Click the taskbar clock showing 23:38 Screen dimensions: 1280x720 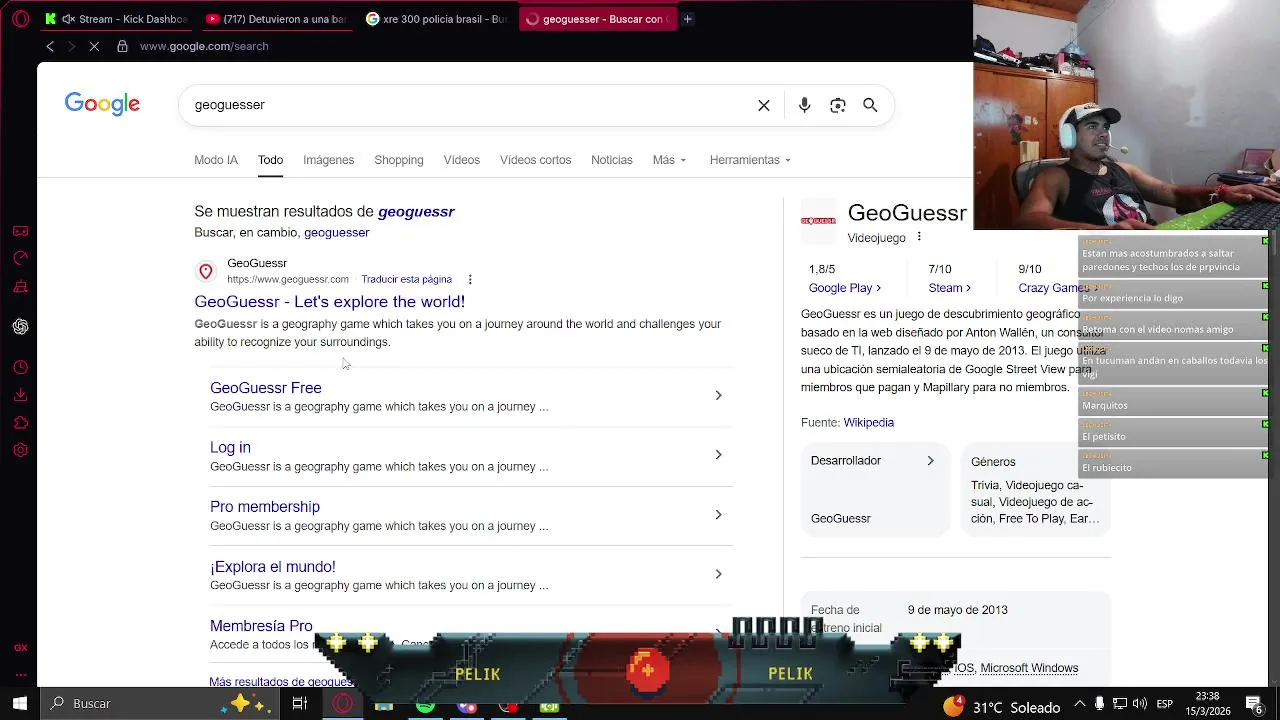click(x=1207, y=703)
